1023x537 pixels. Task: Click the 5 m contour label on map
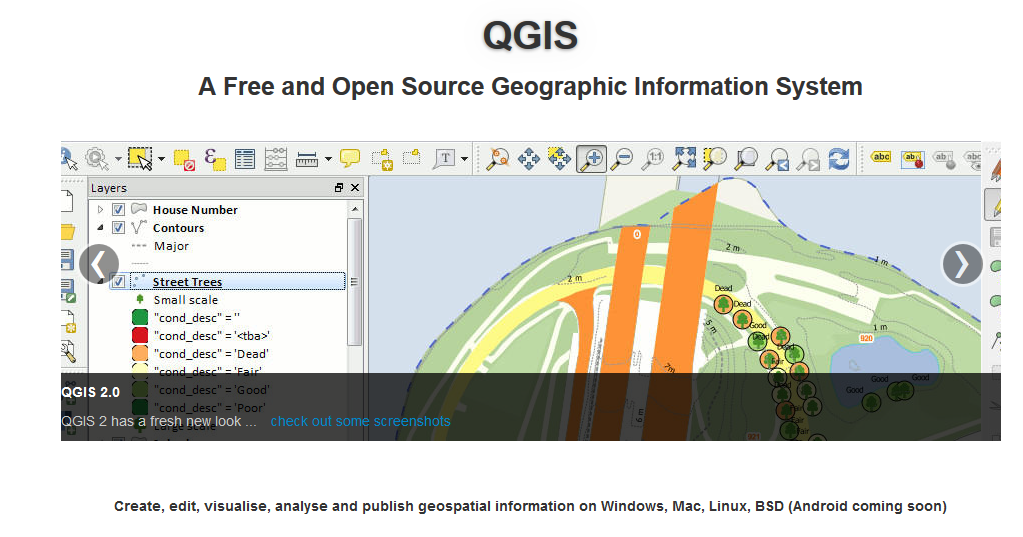coord(710,326)
